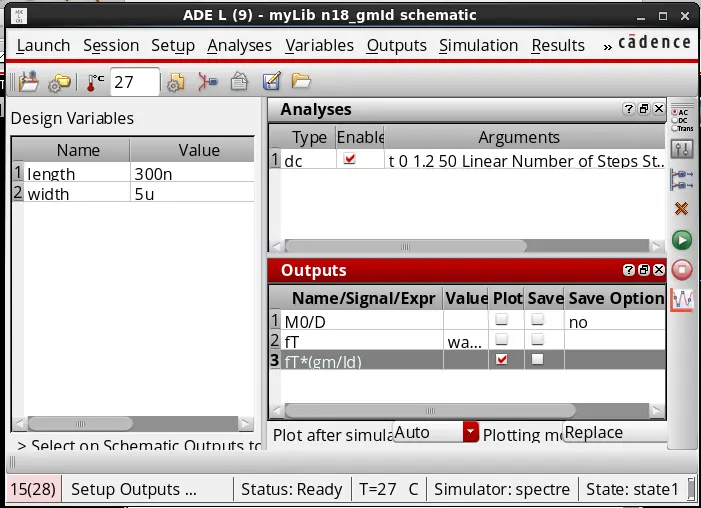The image size is (701, 508).
Task: Click the Choose Analyses AC/DC/Trans icon
Action: [682, 119]
